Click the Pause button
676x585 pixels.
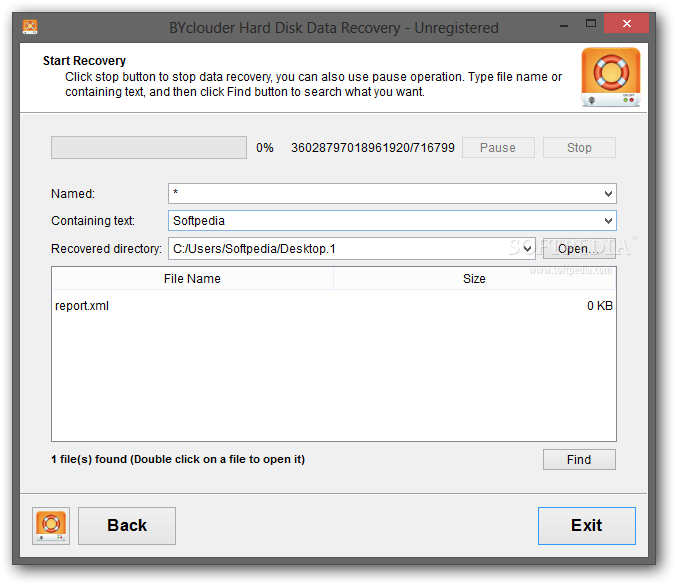tap(498, 148)
